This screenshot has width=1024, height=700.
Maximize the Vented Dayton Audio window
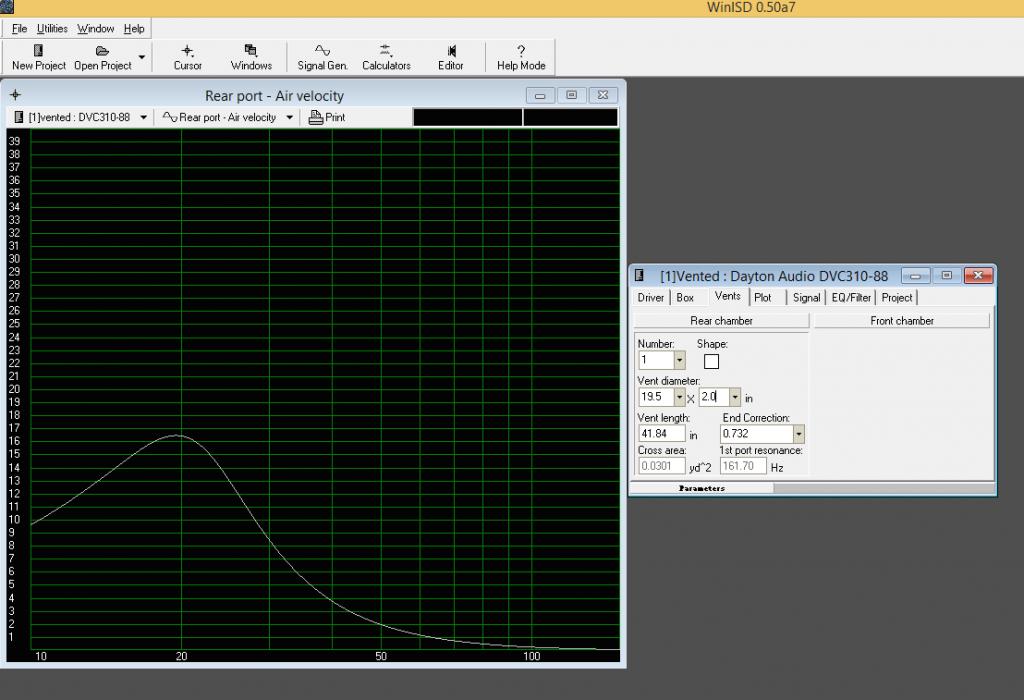946,276
